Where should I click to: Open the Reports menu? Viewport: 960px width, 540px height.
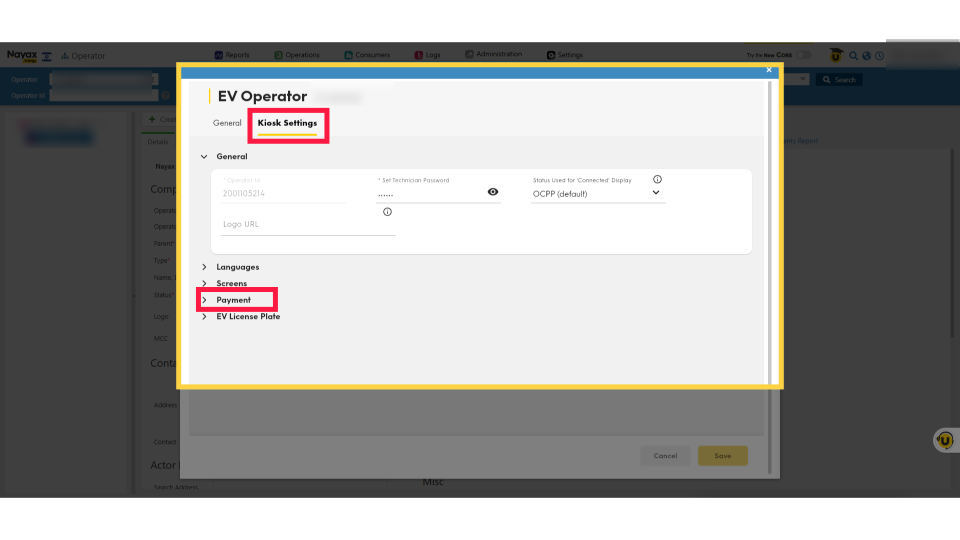pyautogui.click(x=232, y=55)
